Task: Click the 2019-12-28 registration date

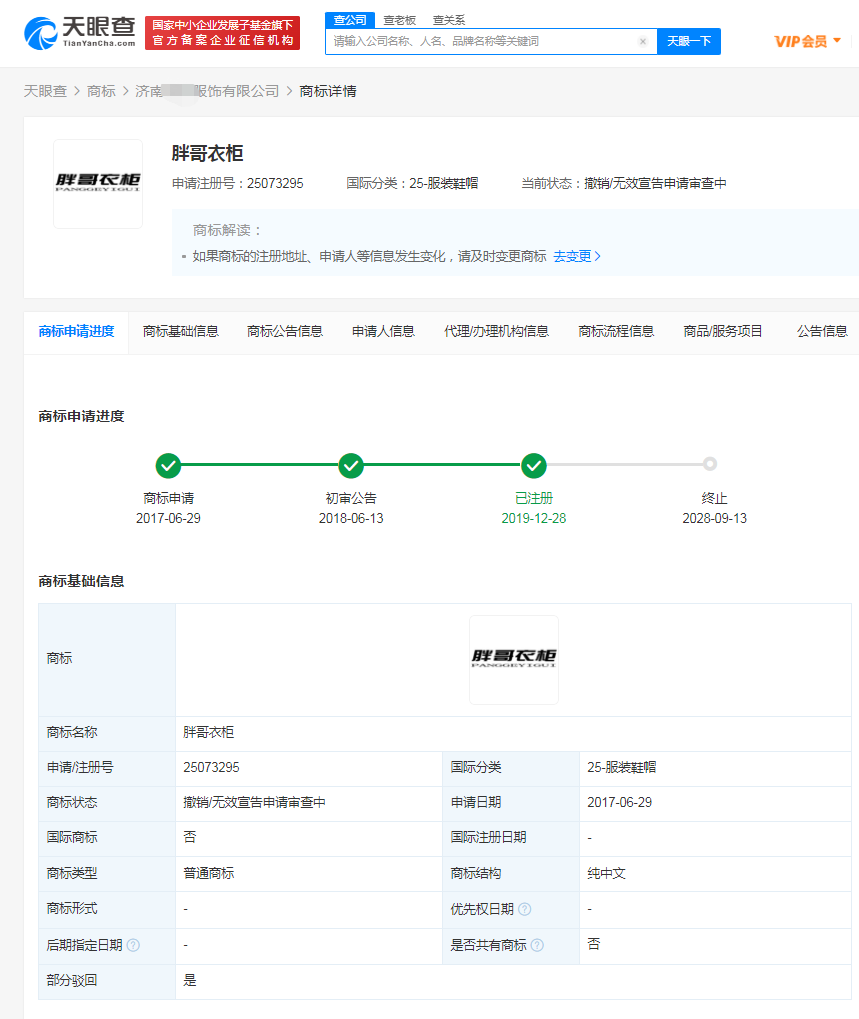Action: [533, 518]
